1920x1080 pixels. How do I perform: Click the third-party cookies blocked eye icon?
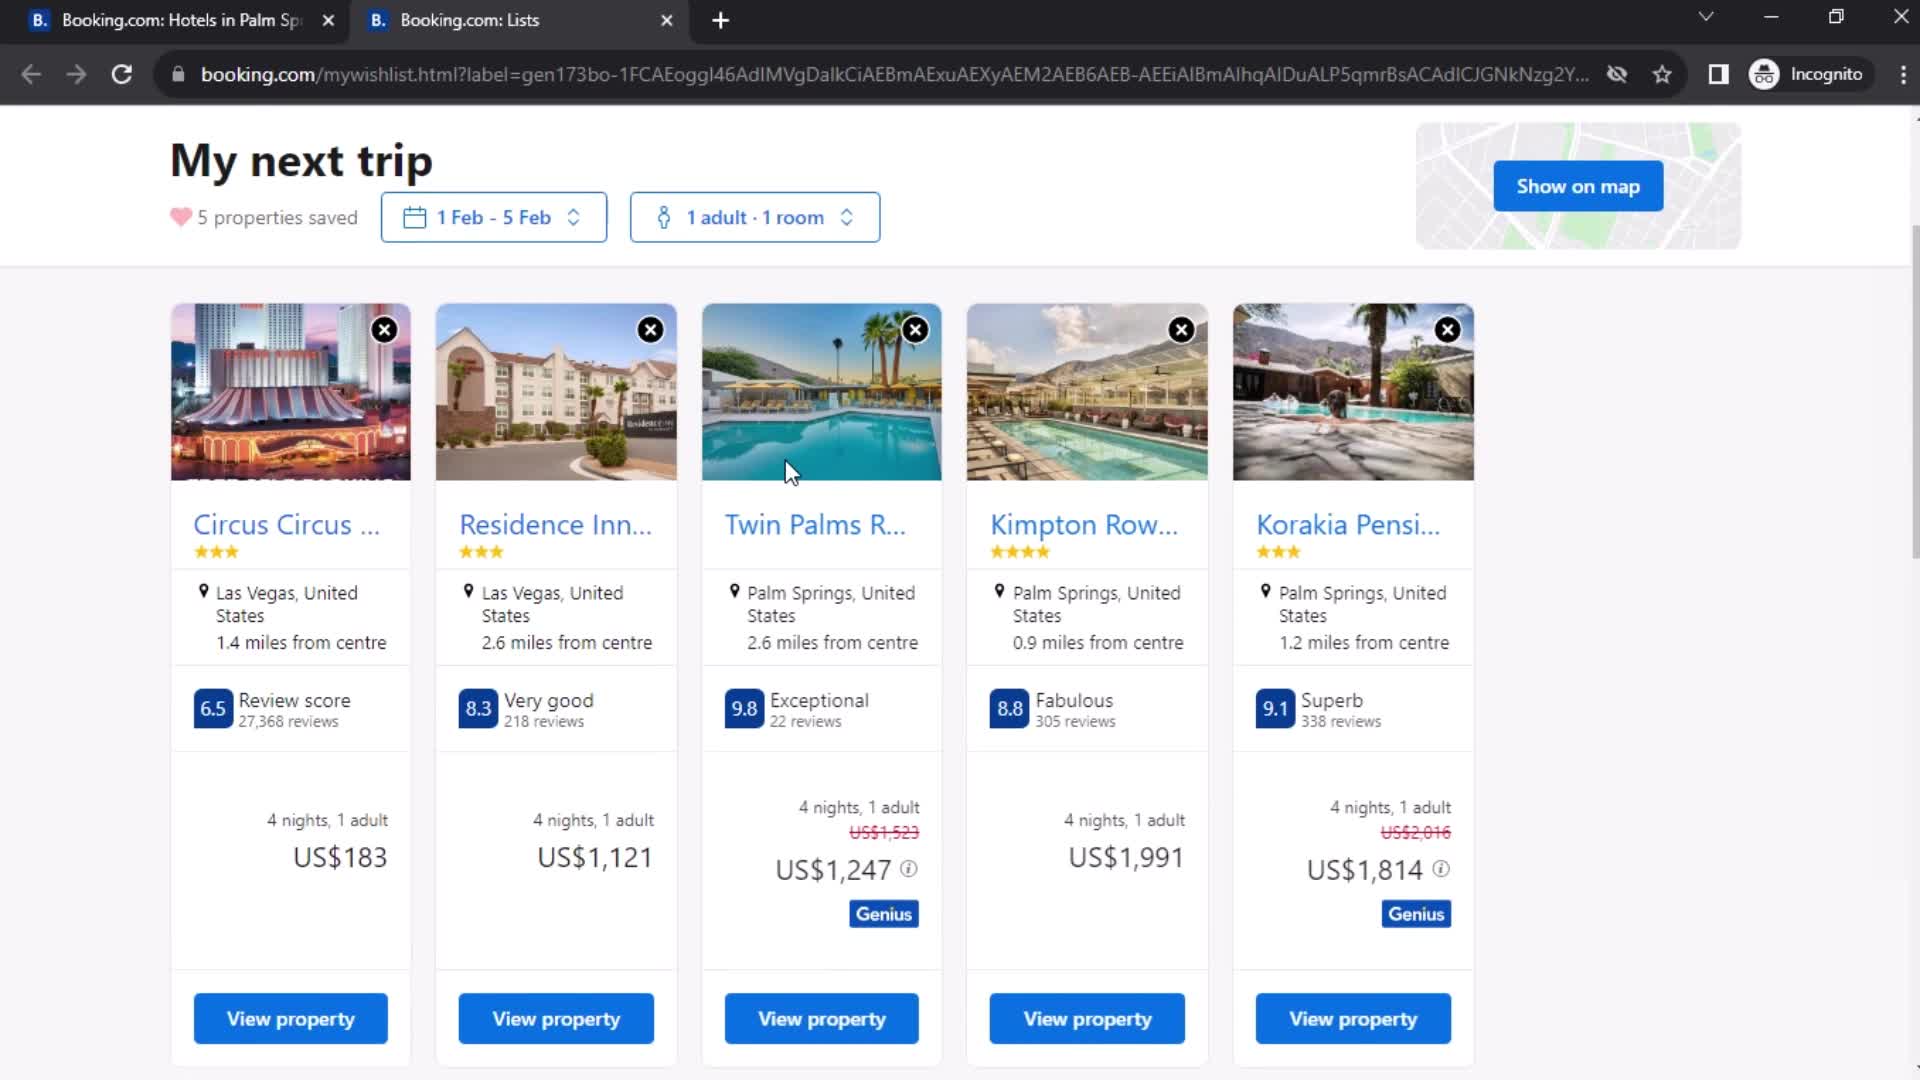pyautogui.click(x=1616, y=74)
